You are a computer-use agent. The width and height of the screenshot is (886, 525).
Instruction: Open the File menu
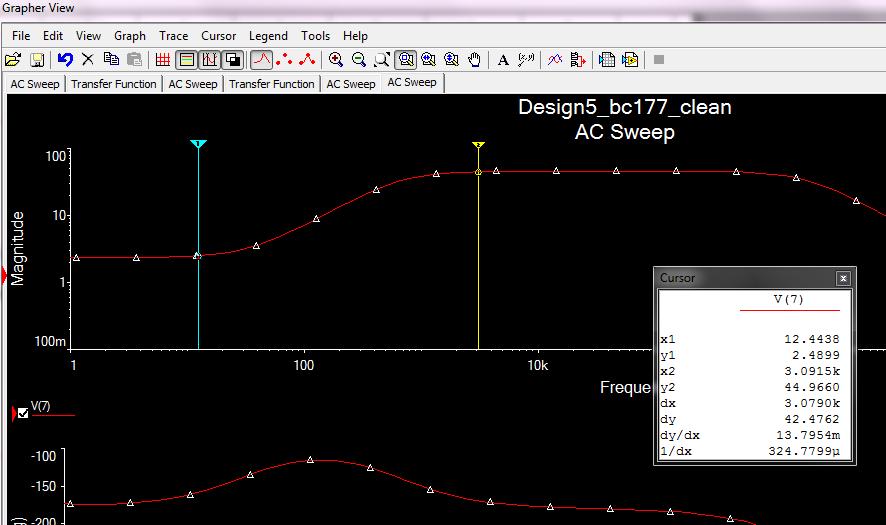(21, 36)
